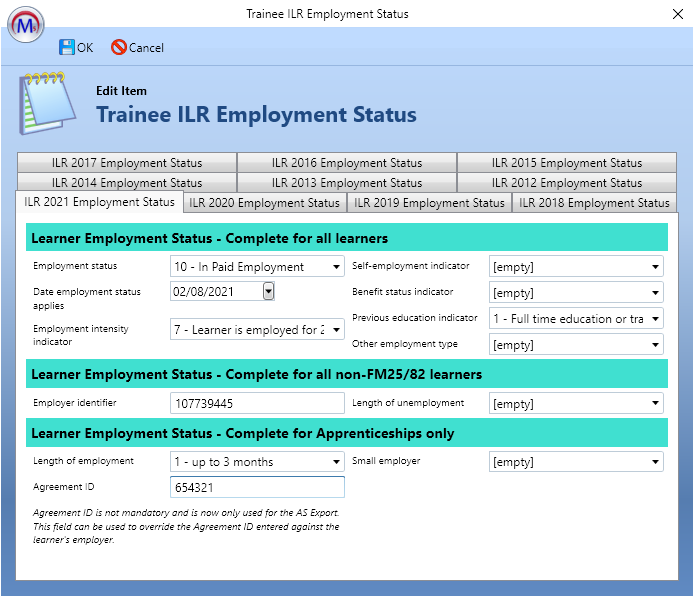Click the M application logo icon
694x597 pixels.
[25, 24]
